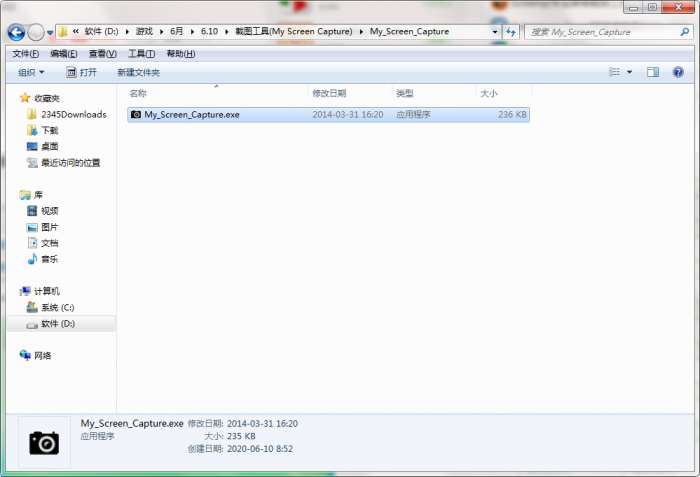Open the 文档 library
Image resolution: width=700 pixels, height=477 pixels.
point(43,243)
